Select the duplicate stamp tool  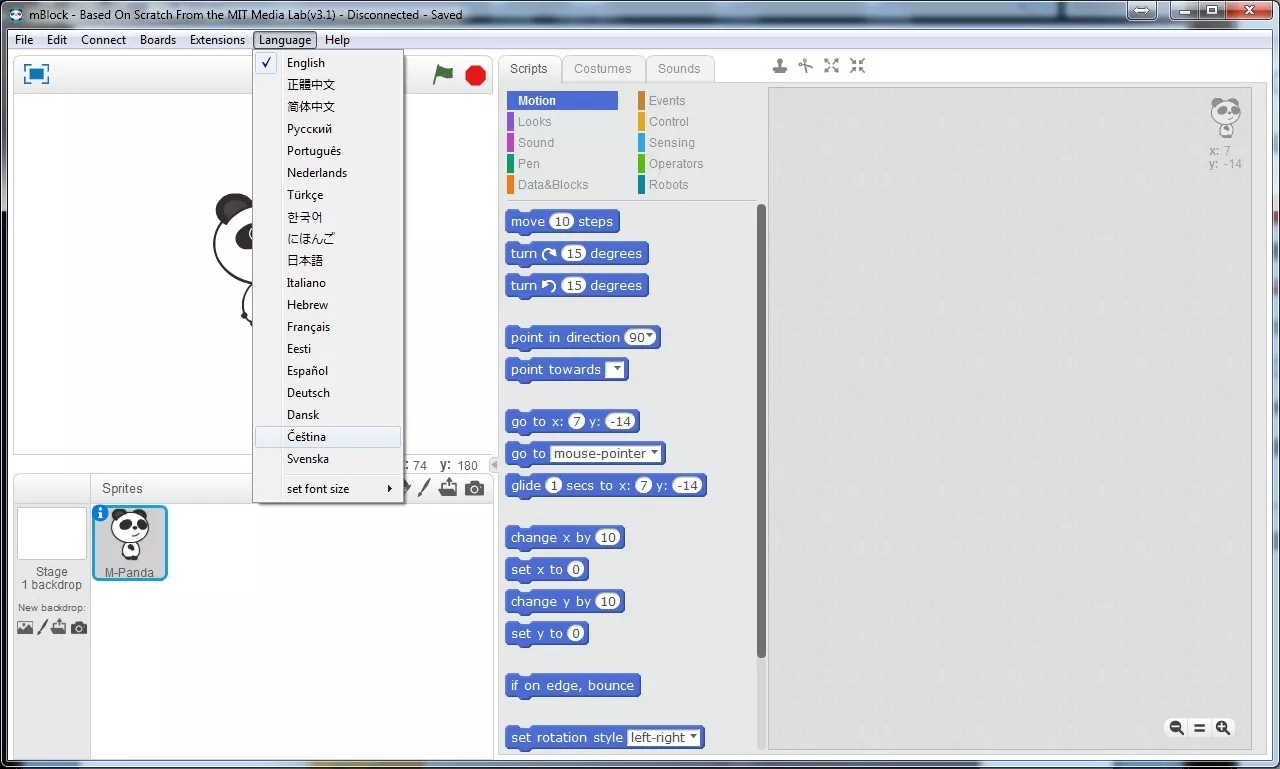tap(780, 66)
